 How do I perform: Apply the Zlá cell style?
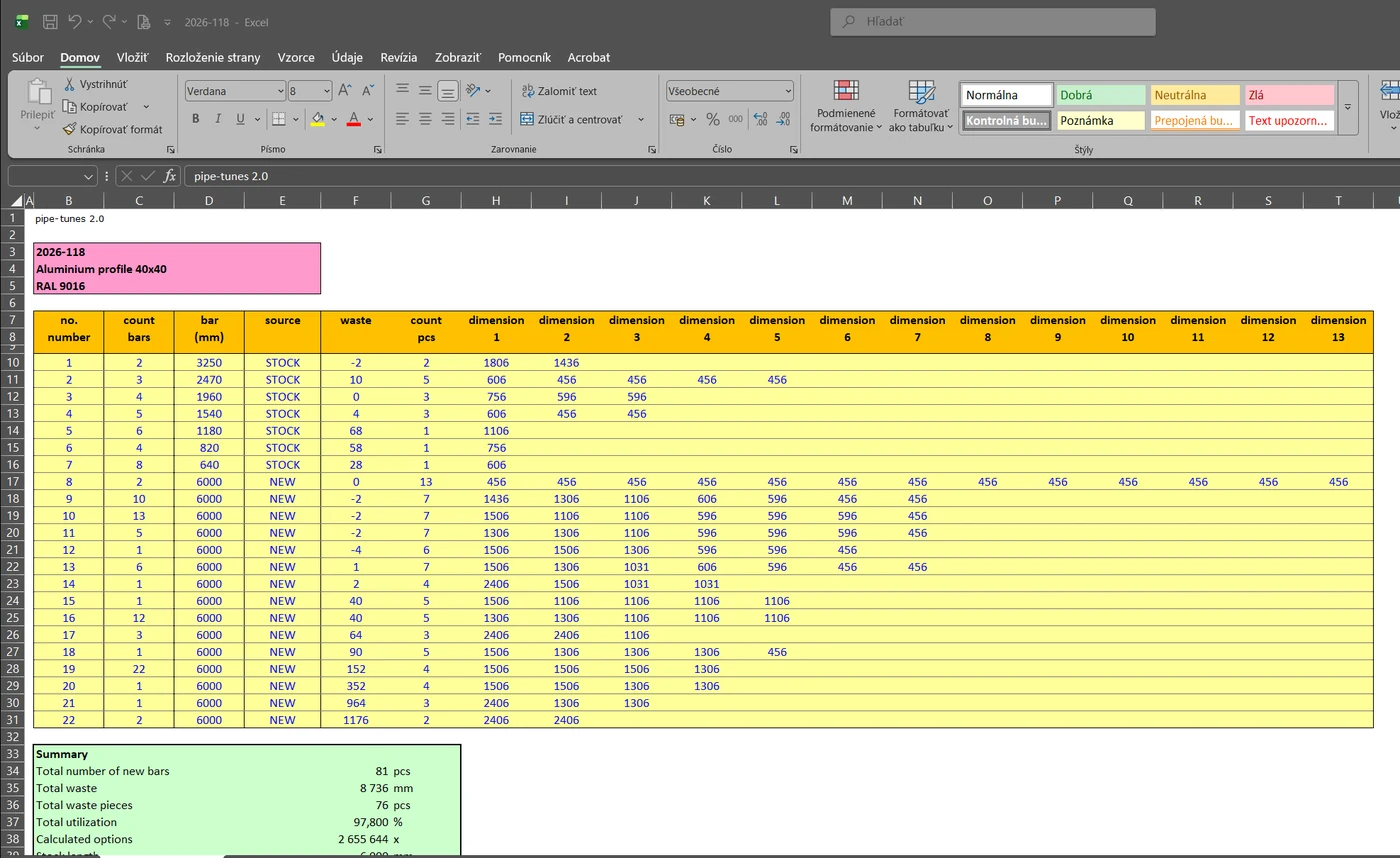(1289, 95)
